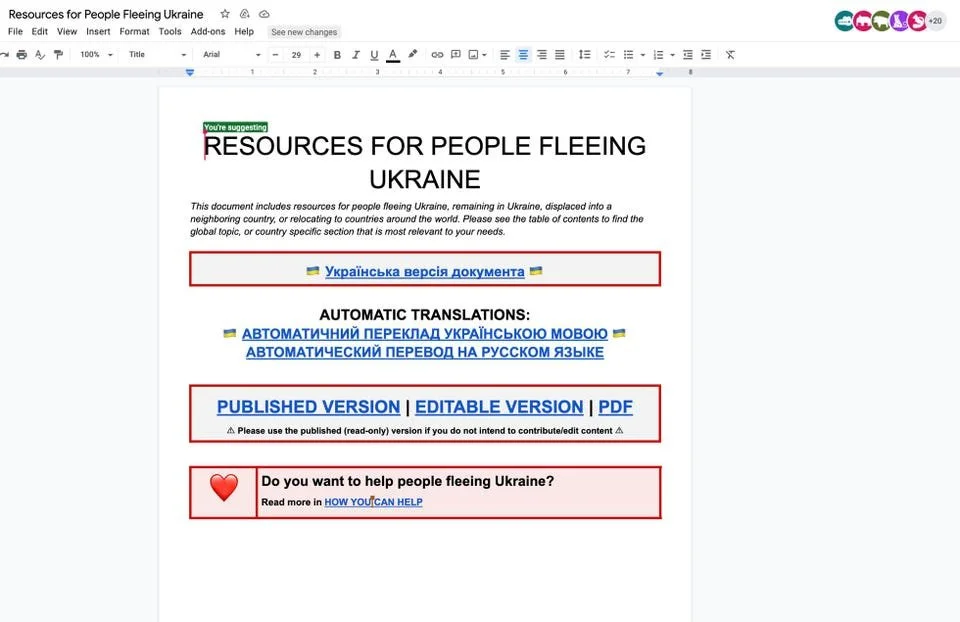Click the See new changes button

(x=304, y=32)
